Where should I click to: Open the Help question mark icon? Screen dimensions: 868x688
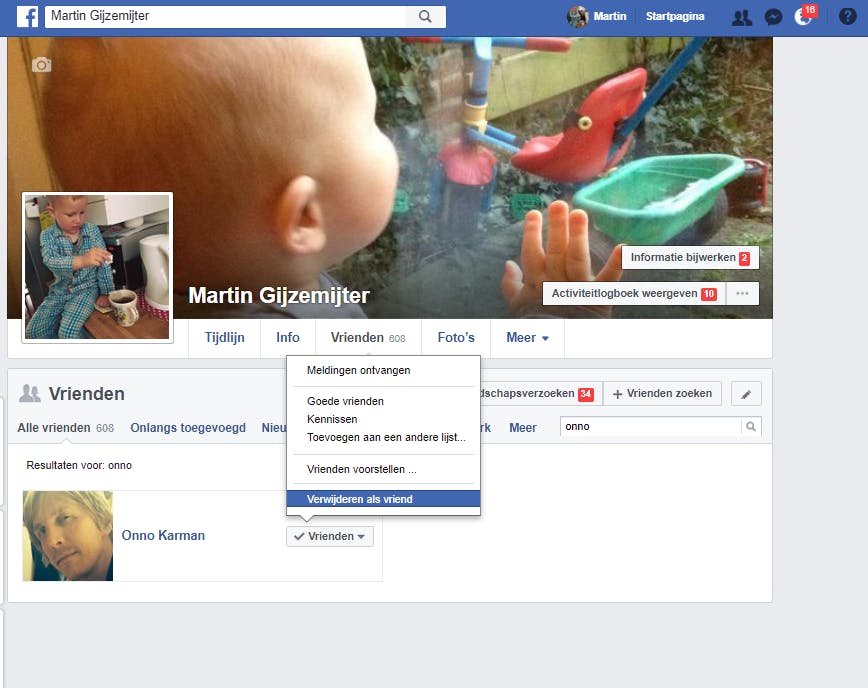849,17
